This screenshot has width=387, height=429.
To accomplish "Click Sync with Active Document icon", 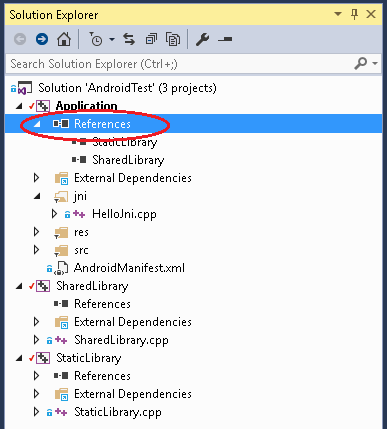I will tap(129, 39).
